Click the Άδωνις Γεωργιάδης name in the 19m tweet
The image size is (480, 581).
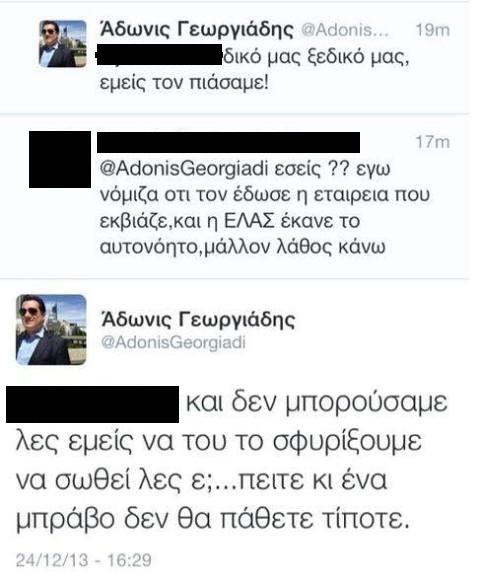197,29
